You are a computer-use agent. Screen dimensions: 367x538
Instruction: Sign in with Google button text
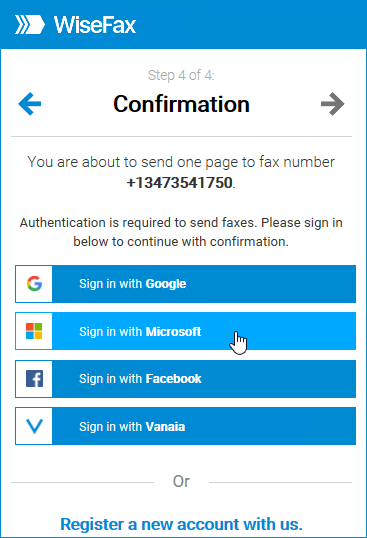133,284
